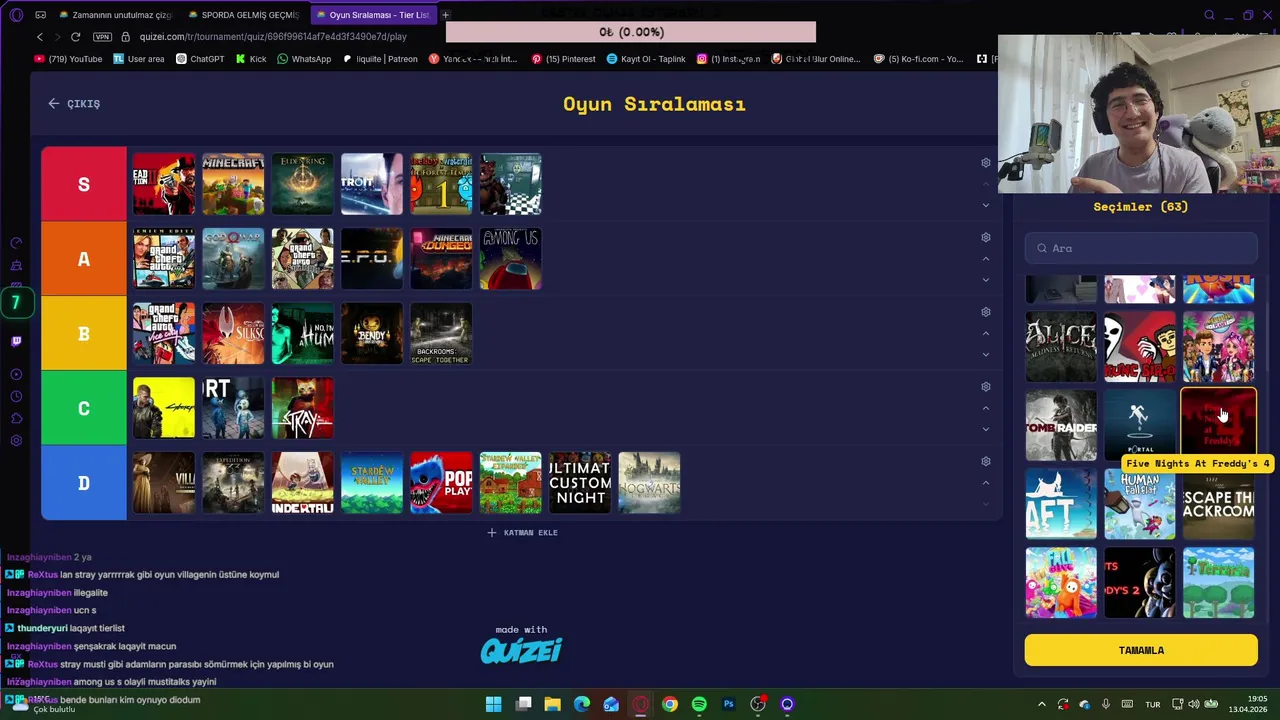Go back with browser back arrow
The width and height of the screenshot is (1280, 720).
[x=40, y=37]
